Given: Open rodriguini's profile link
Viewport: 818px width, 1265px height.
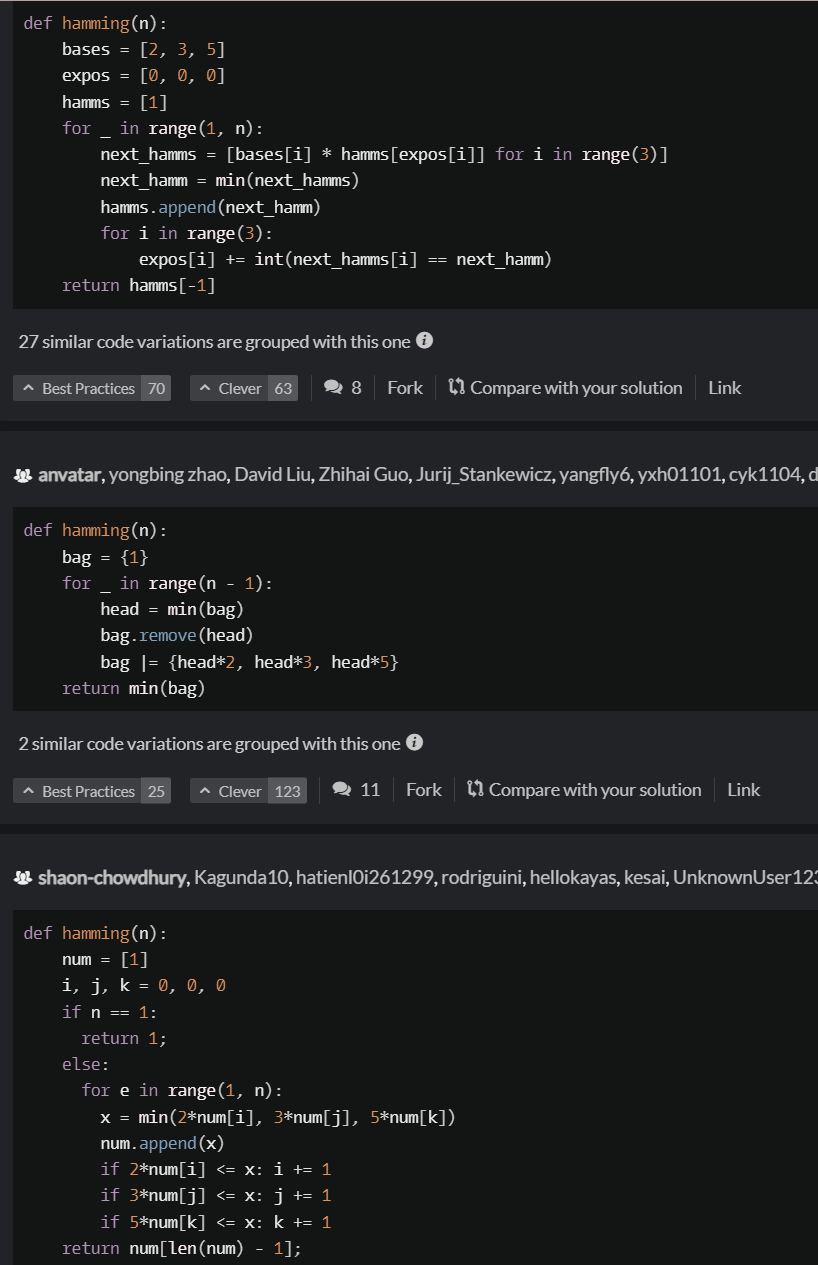Looking at the screenshot, I should pos(482,878).
